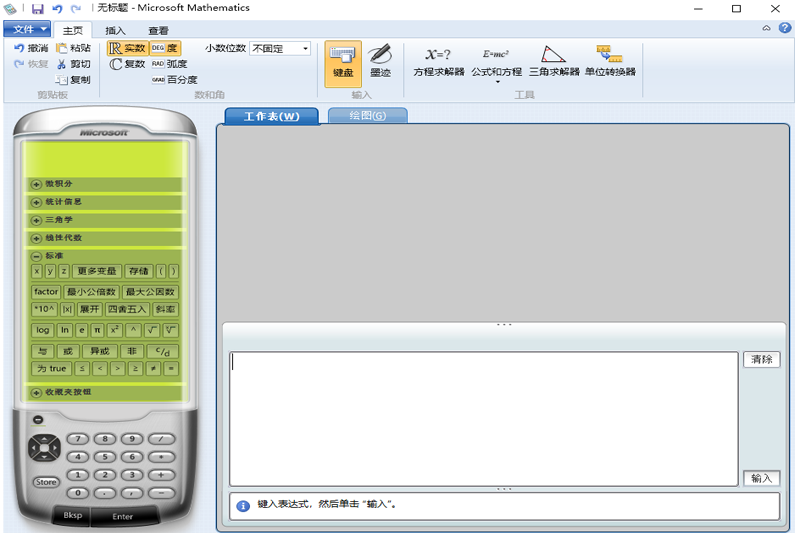Image resolution: width=800 pixels, height=533 pixels.
Task: Click the 清除 clear button
Action: 761,359
